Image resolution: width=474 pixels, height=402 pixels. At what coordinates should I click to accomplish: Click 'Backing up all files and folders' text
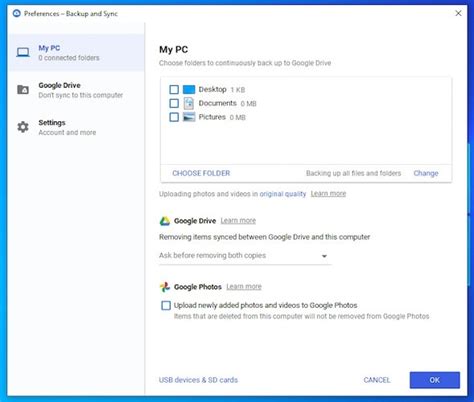353,173
